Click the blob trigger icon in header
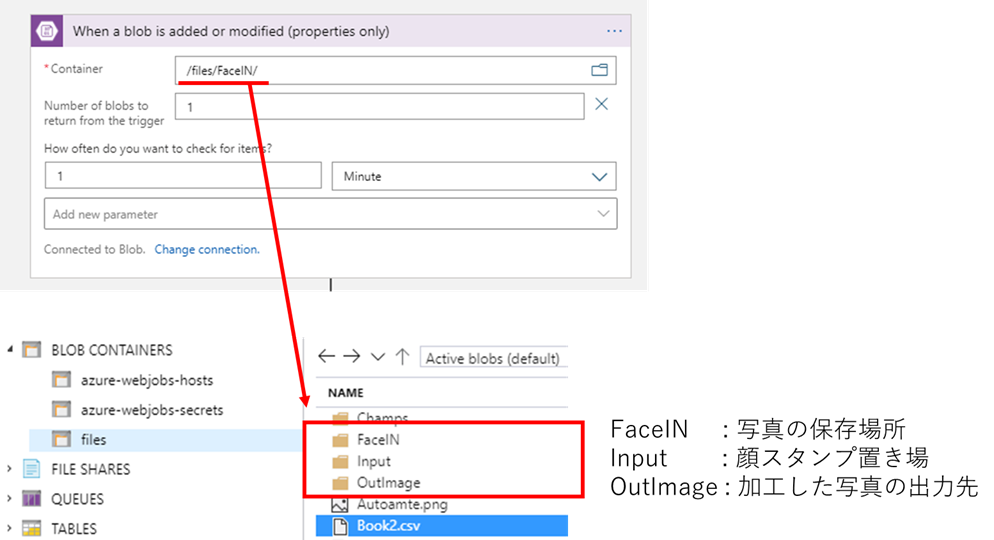The image size is (994, 540). 47,31
